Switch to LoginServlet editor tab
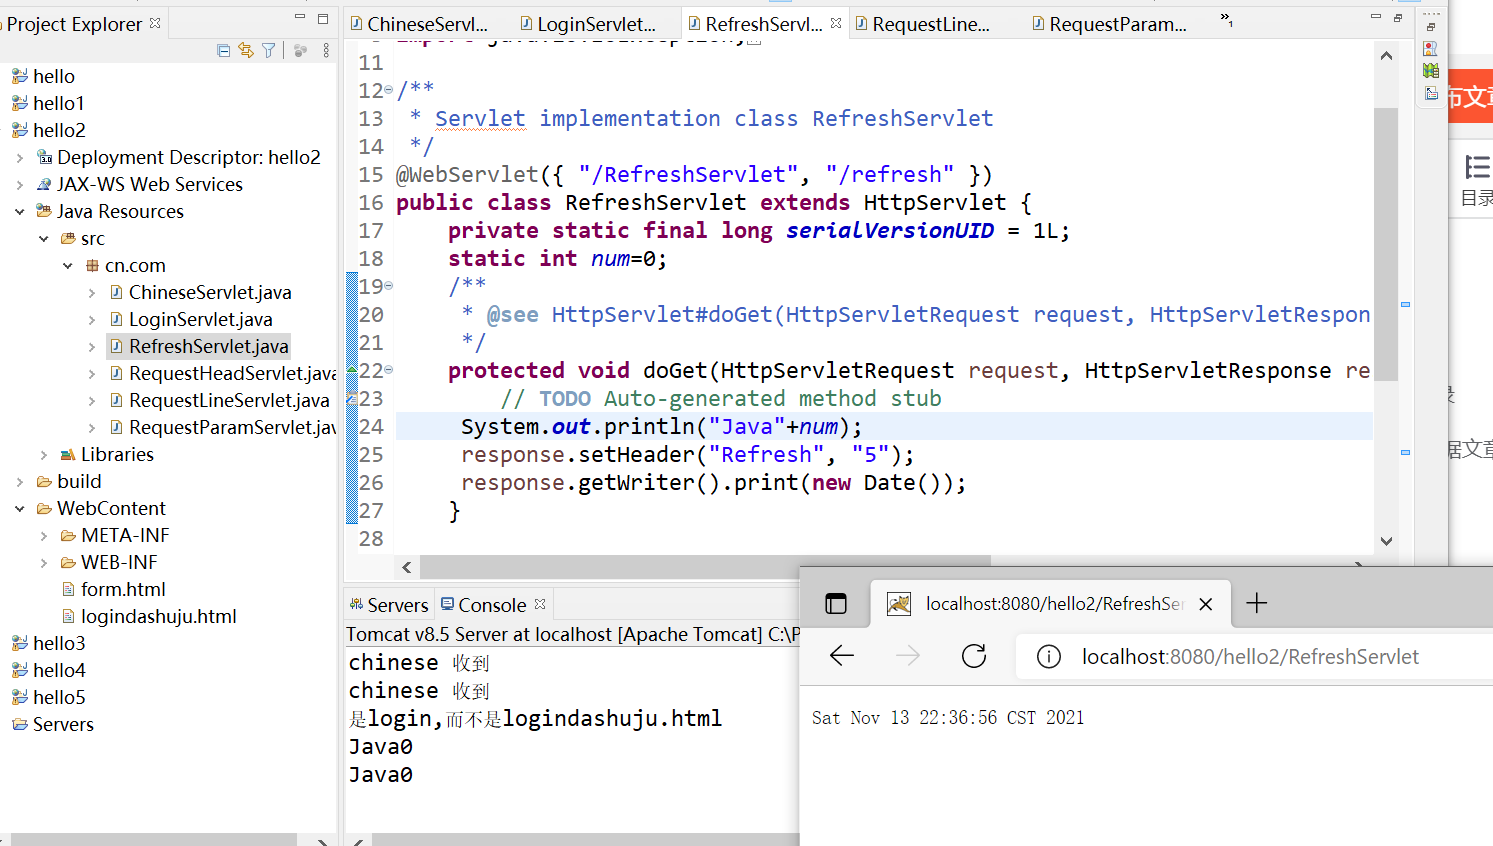The height and width of the screenshot is (846, 1493). pyautogui.click(x=588, y=24)
